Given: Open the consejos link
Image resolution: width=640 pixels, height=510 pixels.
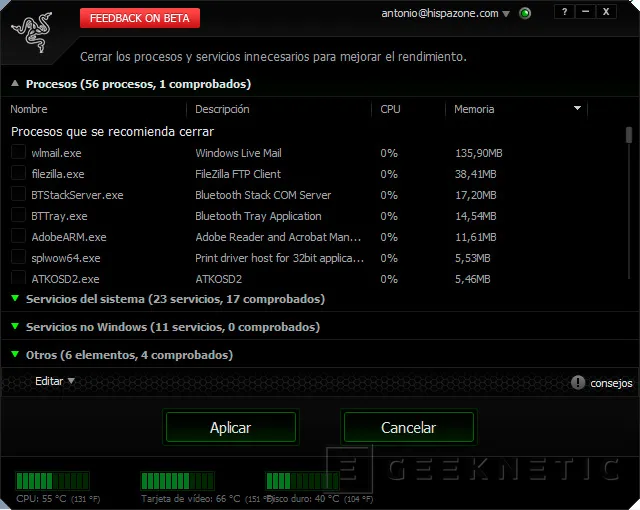Looking at the screenshot, I should coord(611,383).
